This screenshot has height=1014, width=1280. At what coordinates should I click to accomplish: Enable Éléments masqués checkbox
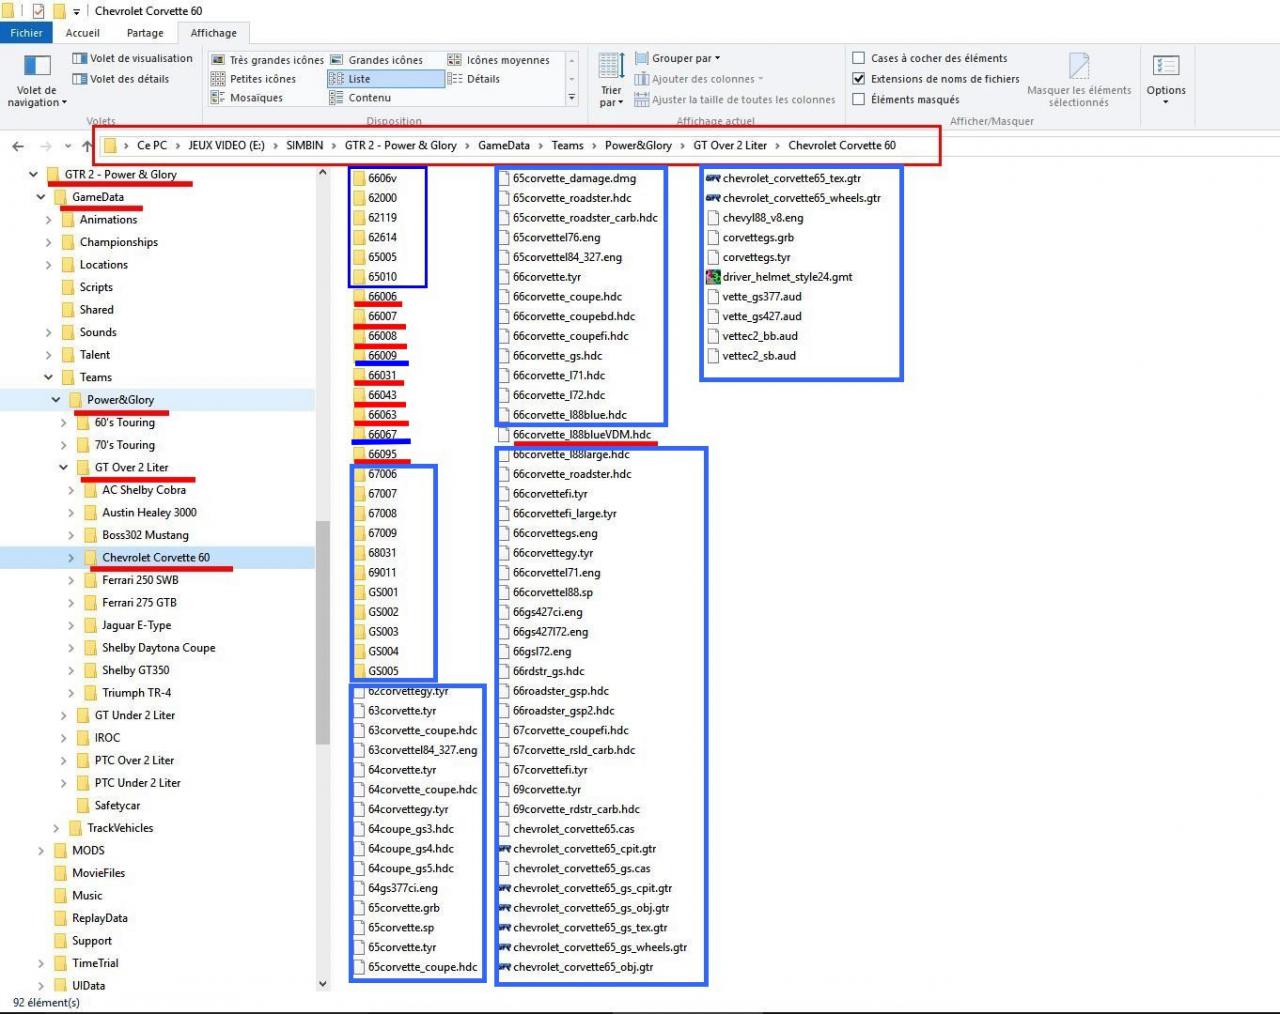858,99
